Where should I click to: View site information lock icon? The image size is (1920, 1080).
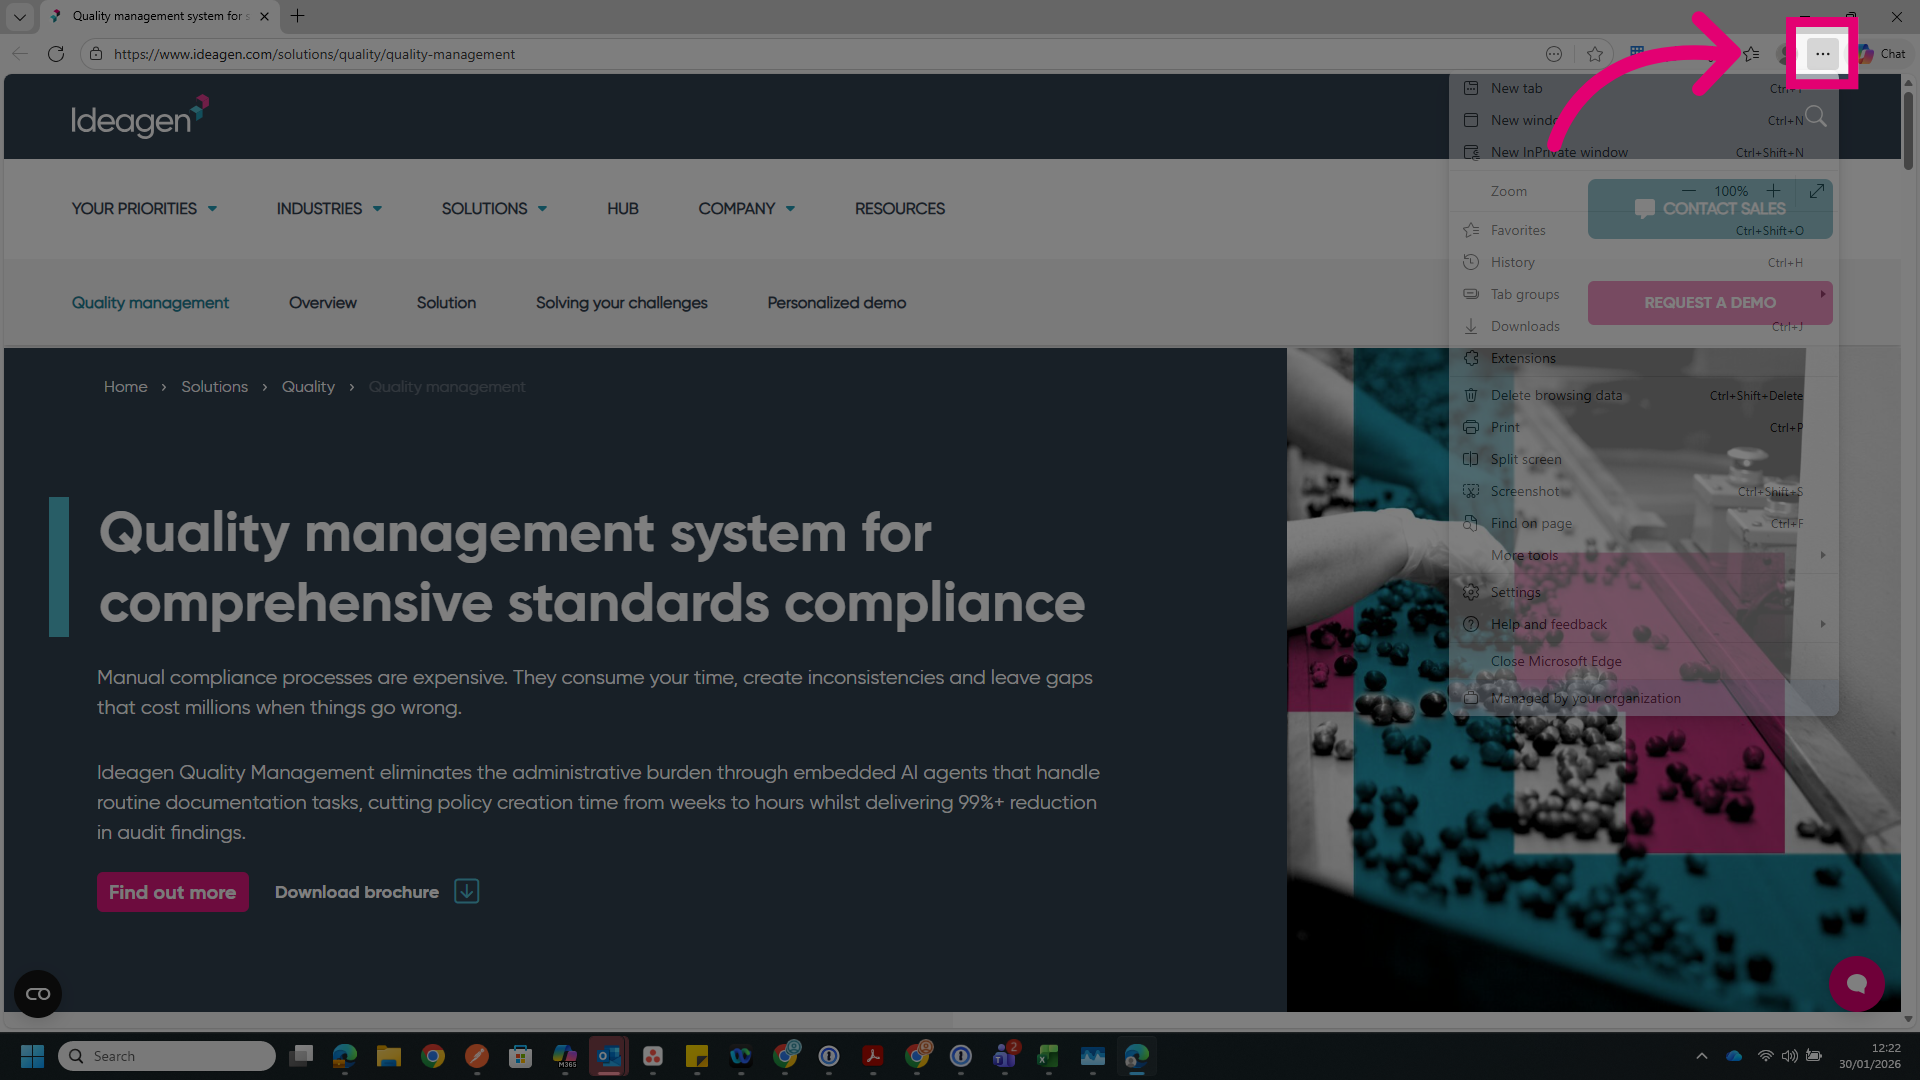pyautogui.click(x=96, y=54)
